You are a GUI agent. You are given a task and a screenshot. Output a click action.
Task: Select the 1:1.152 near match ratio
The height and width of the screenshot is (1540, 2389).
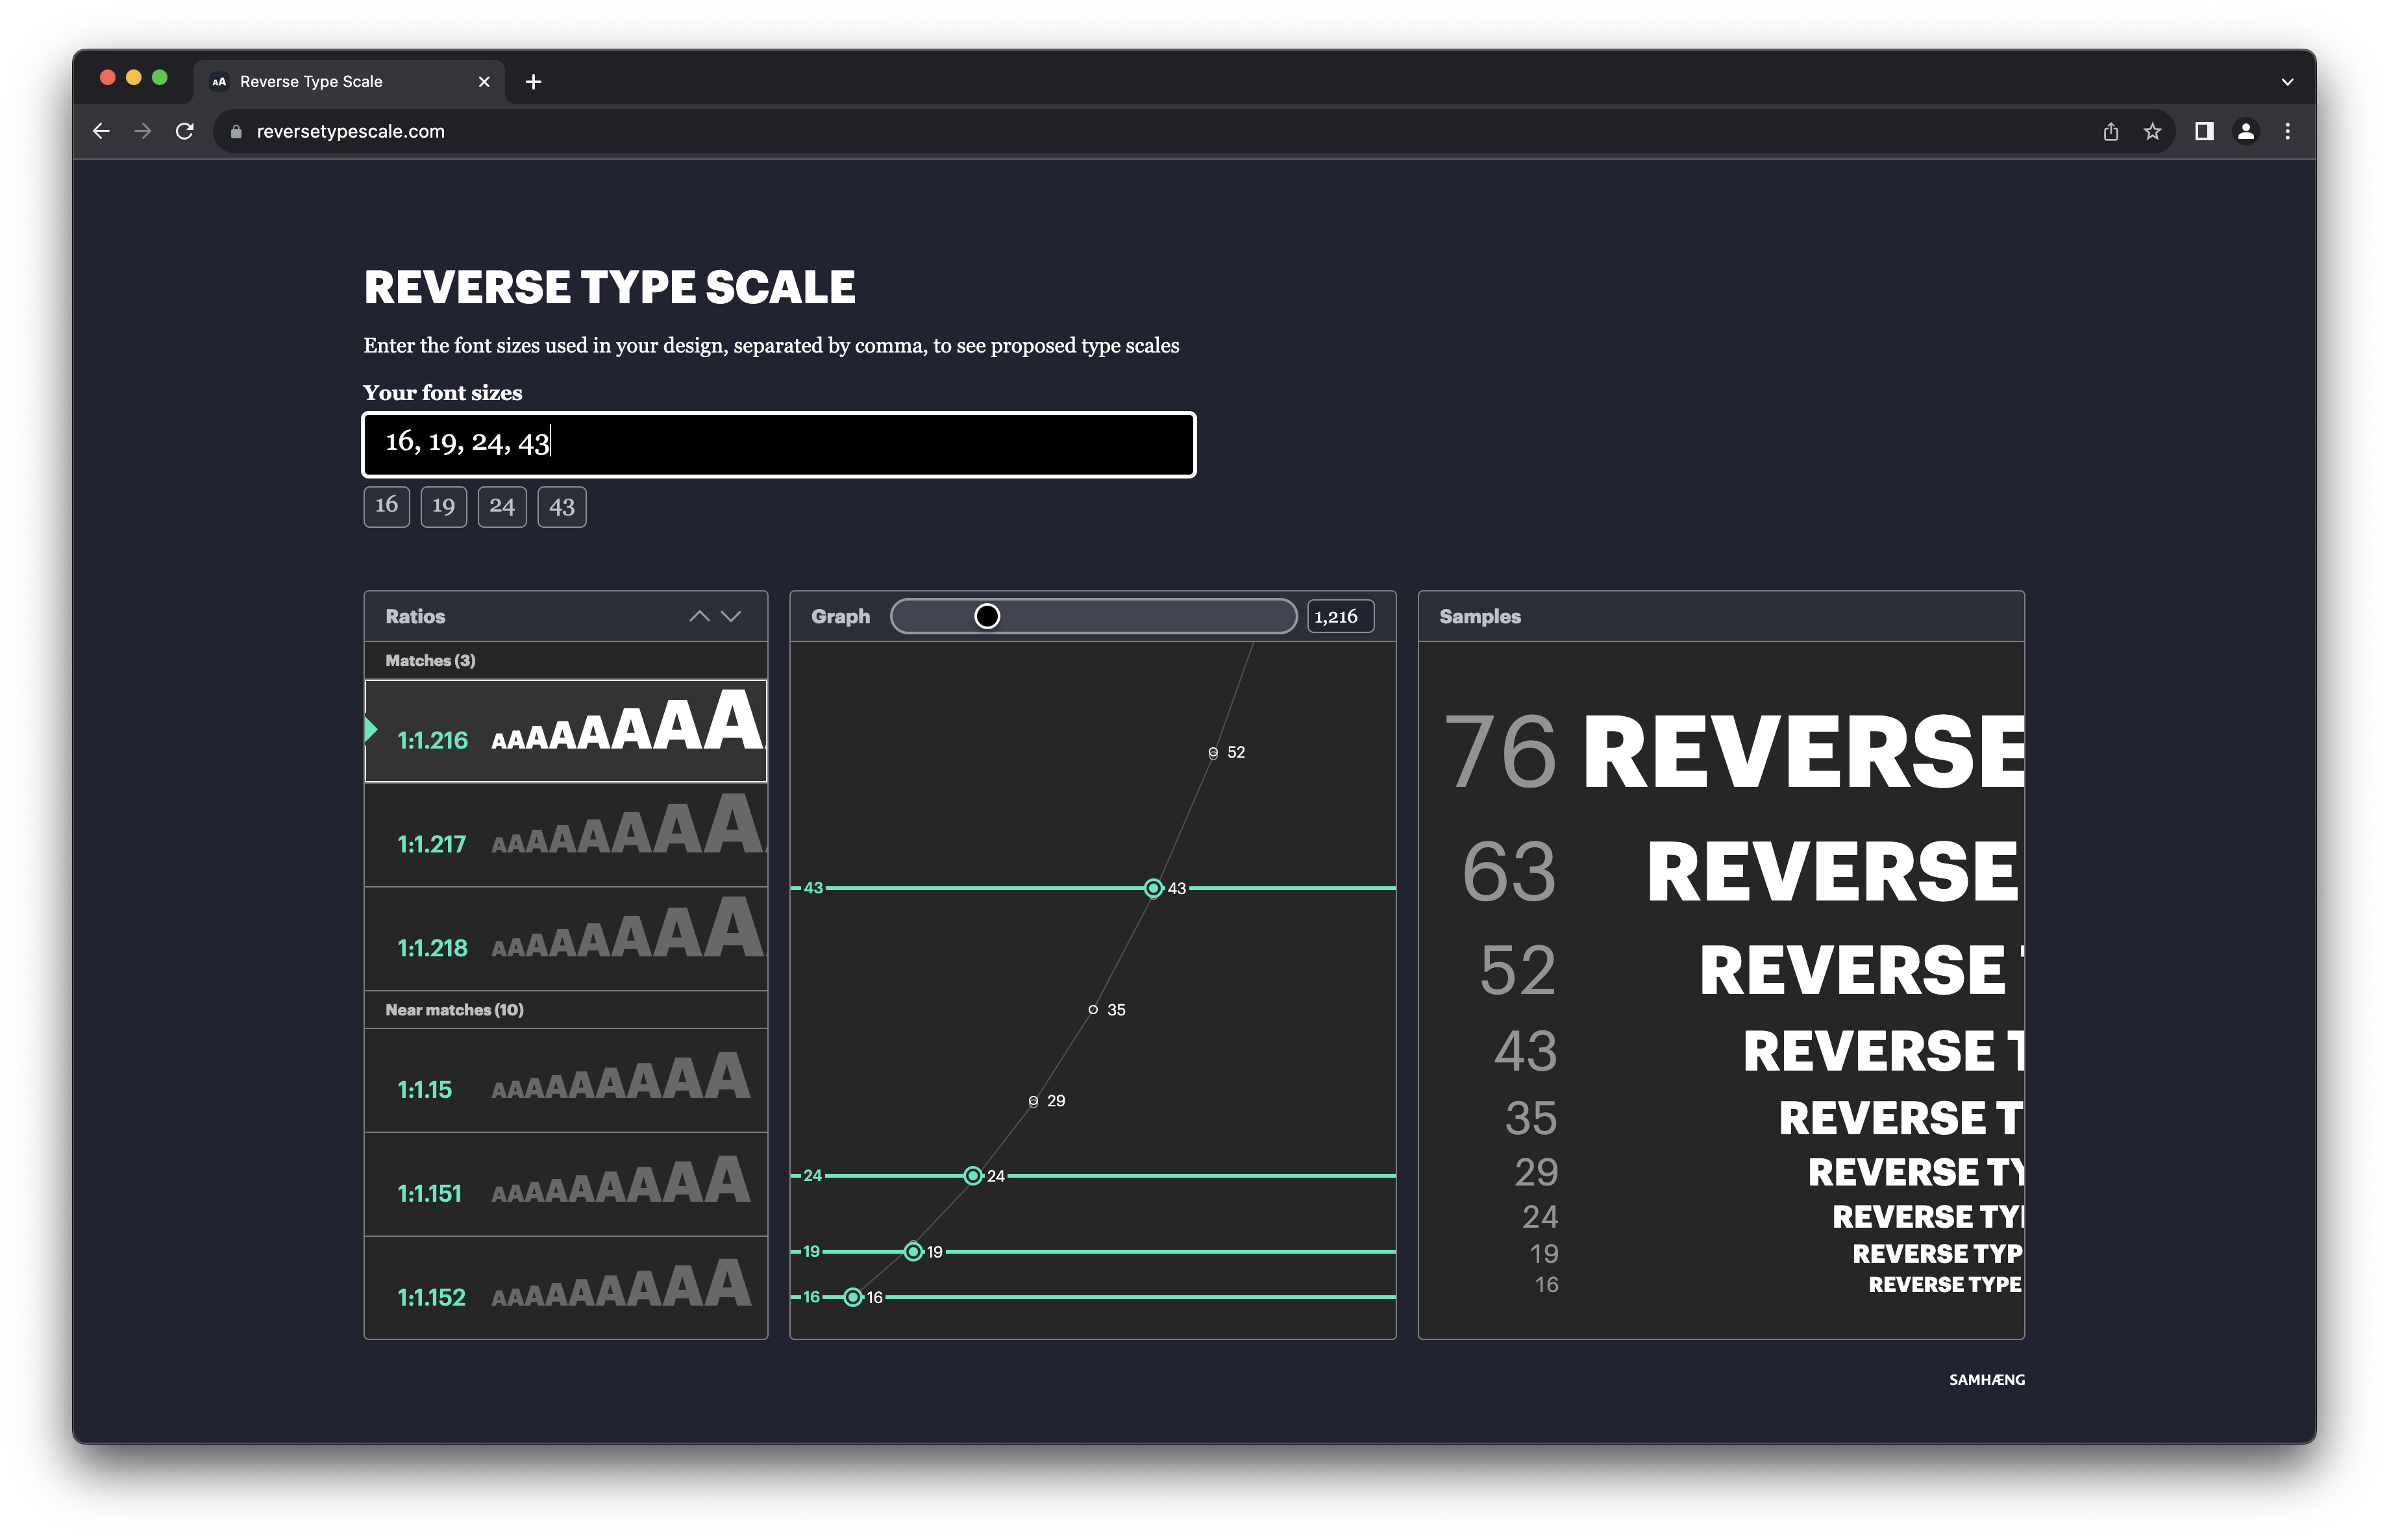point(566,1288)
